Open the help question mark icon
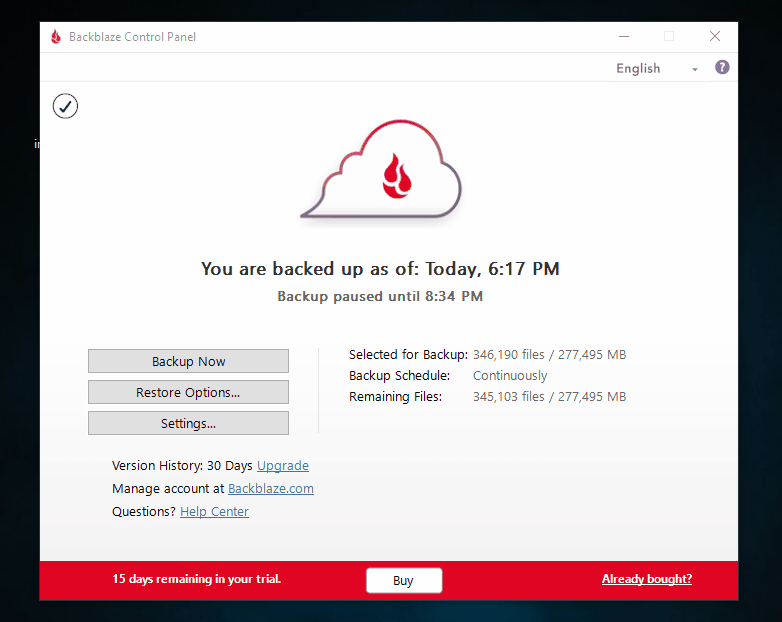 pos(722,67)
